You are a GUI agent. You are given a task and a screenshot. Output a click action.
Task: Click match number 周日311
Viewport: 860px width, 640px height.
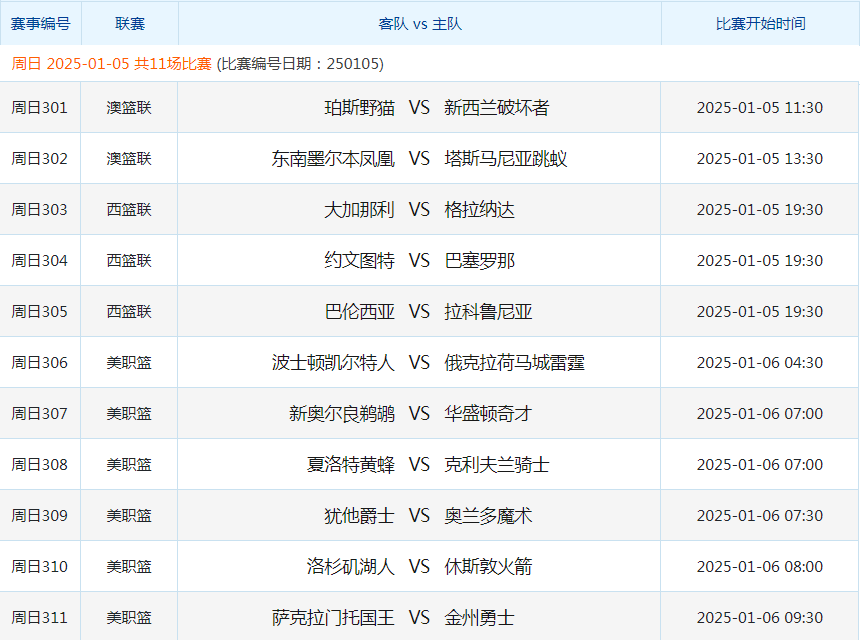[x=39, y=618]
